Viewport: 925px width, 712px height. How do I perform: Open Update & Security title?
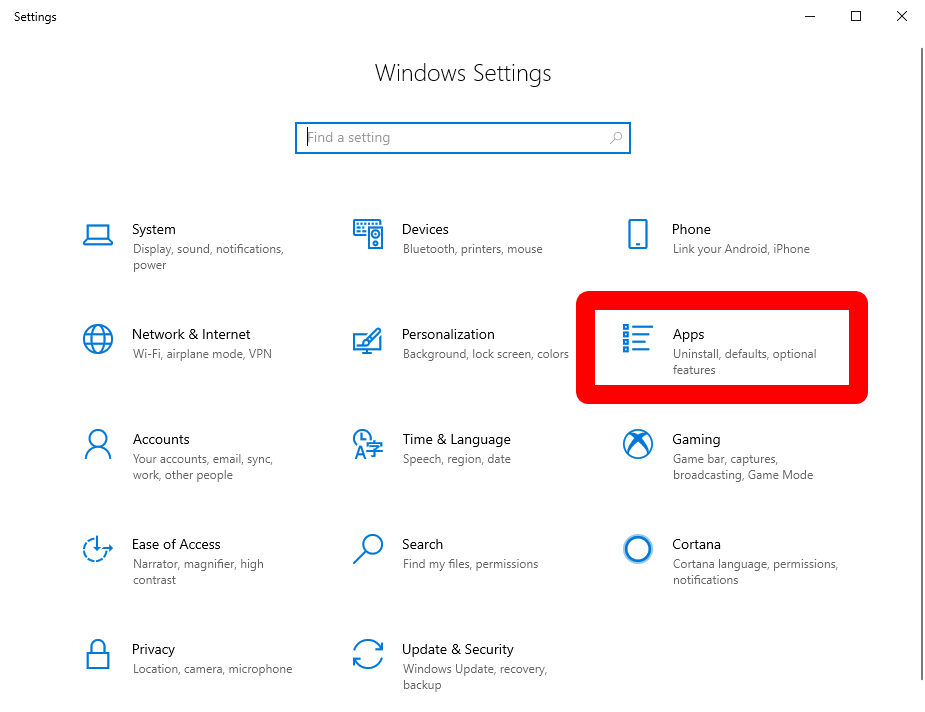point(458,649)
